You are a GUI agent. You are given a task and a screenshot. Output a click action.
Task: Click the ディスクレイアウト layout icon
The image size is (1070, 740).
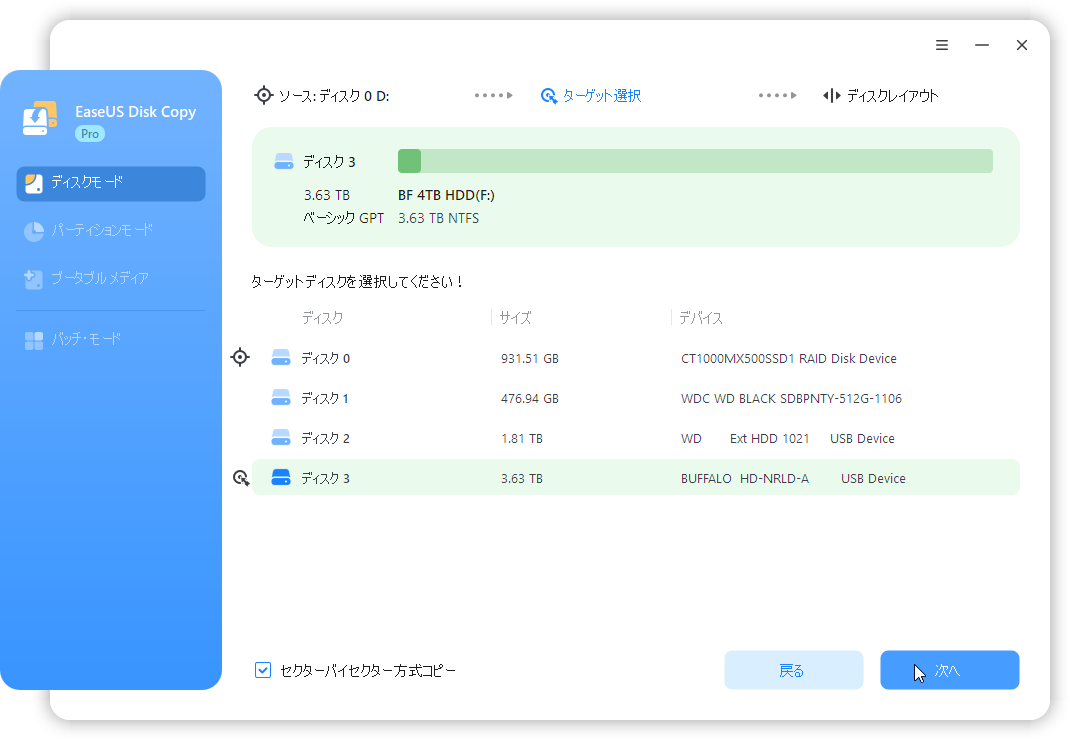(x=831, y=96)
